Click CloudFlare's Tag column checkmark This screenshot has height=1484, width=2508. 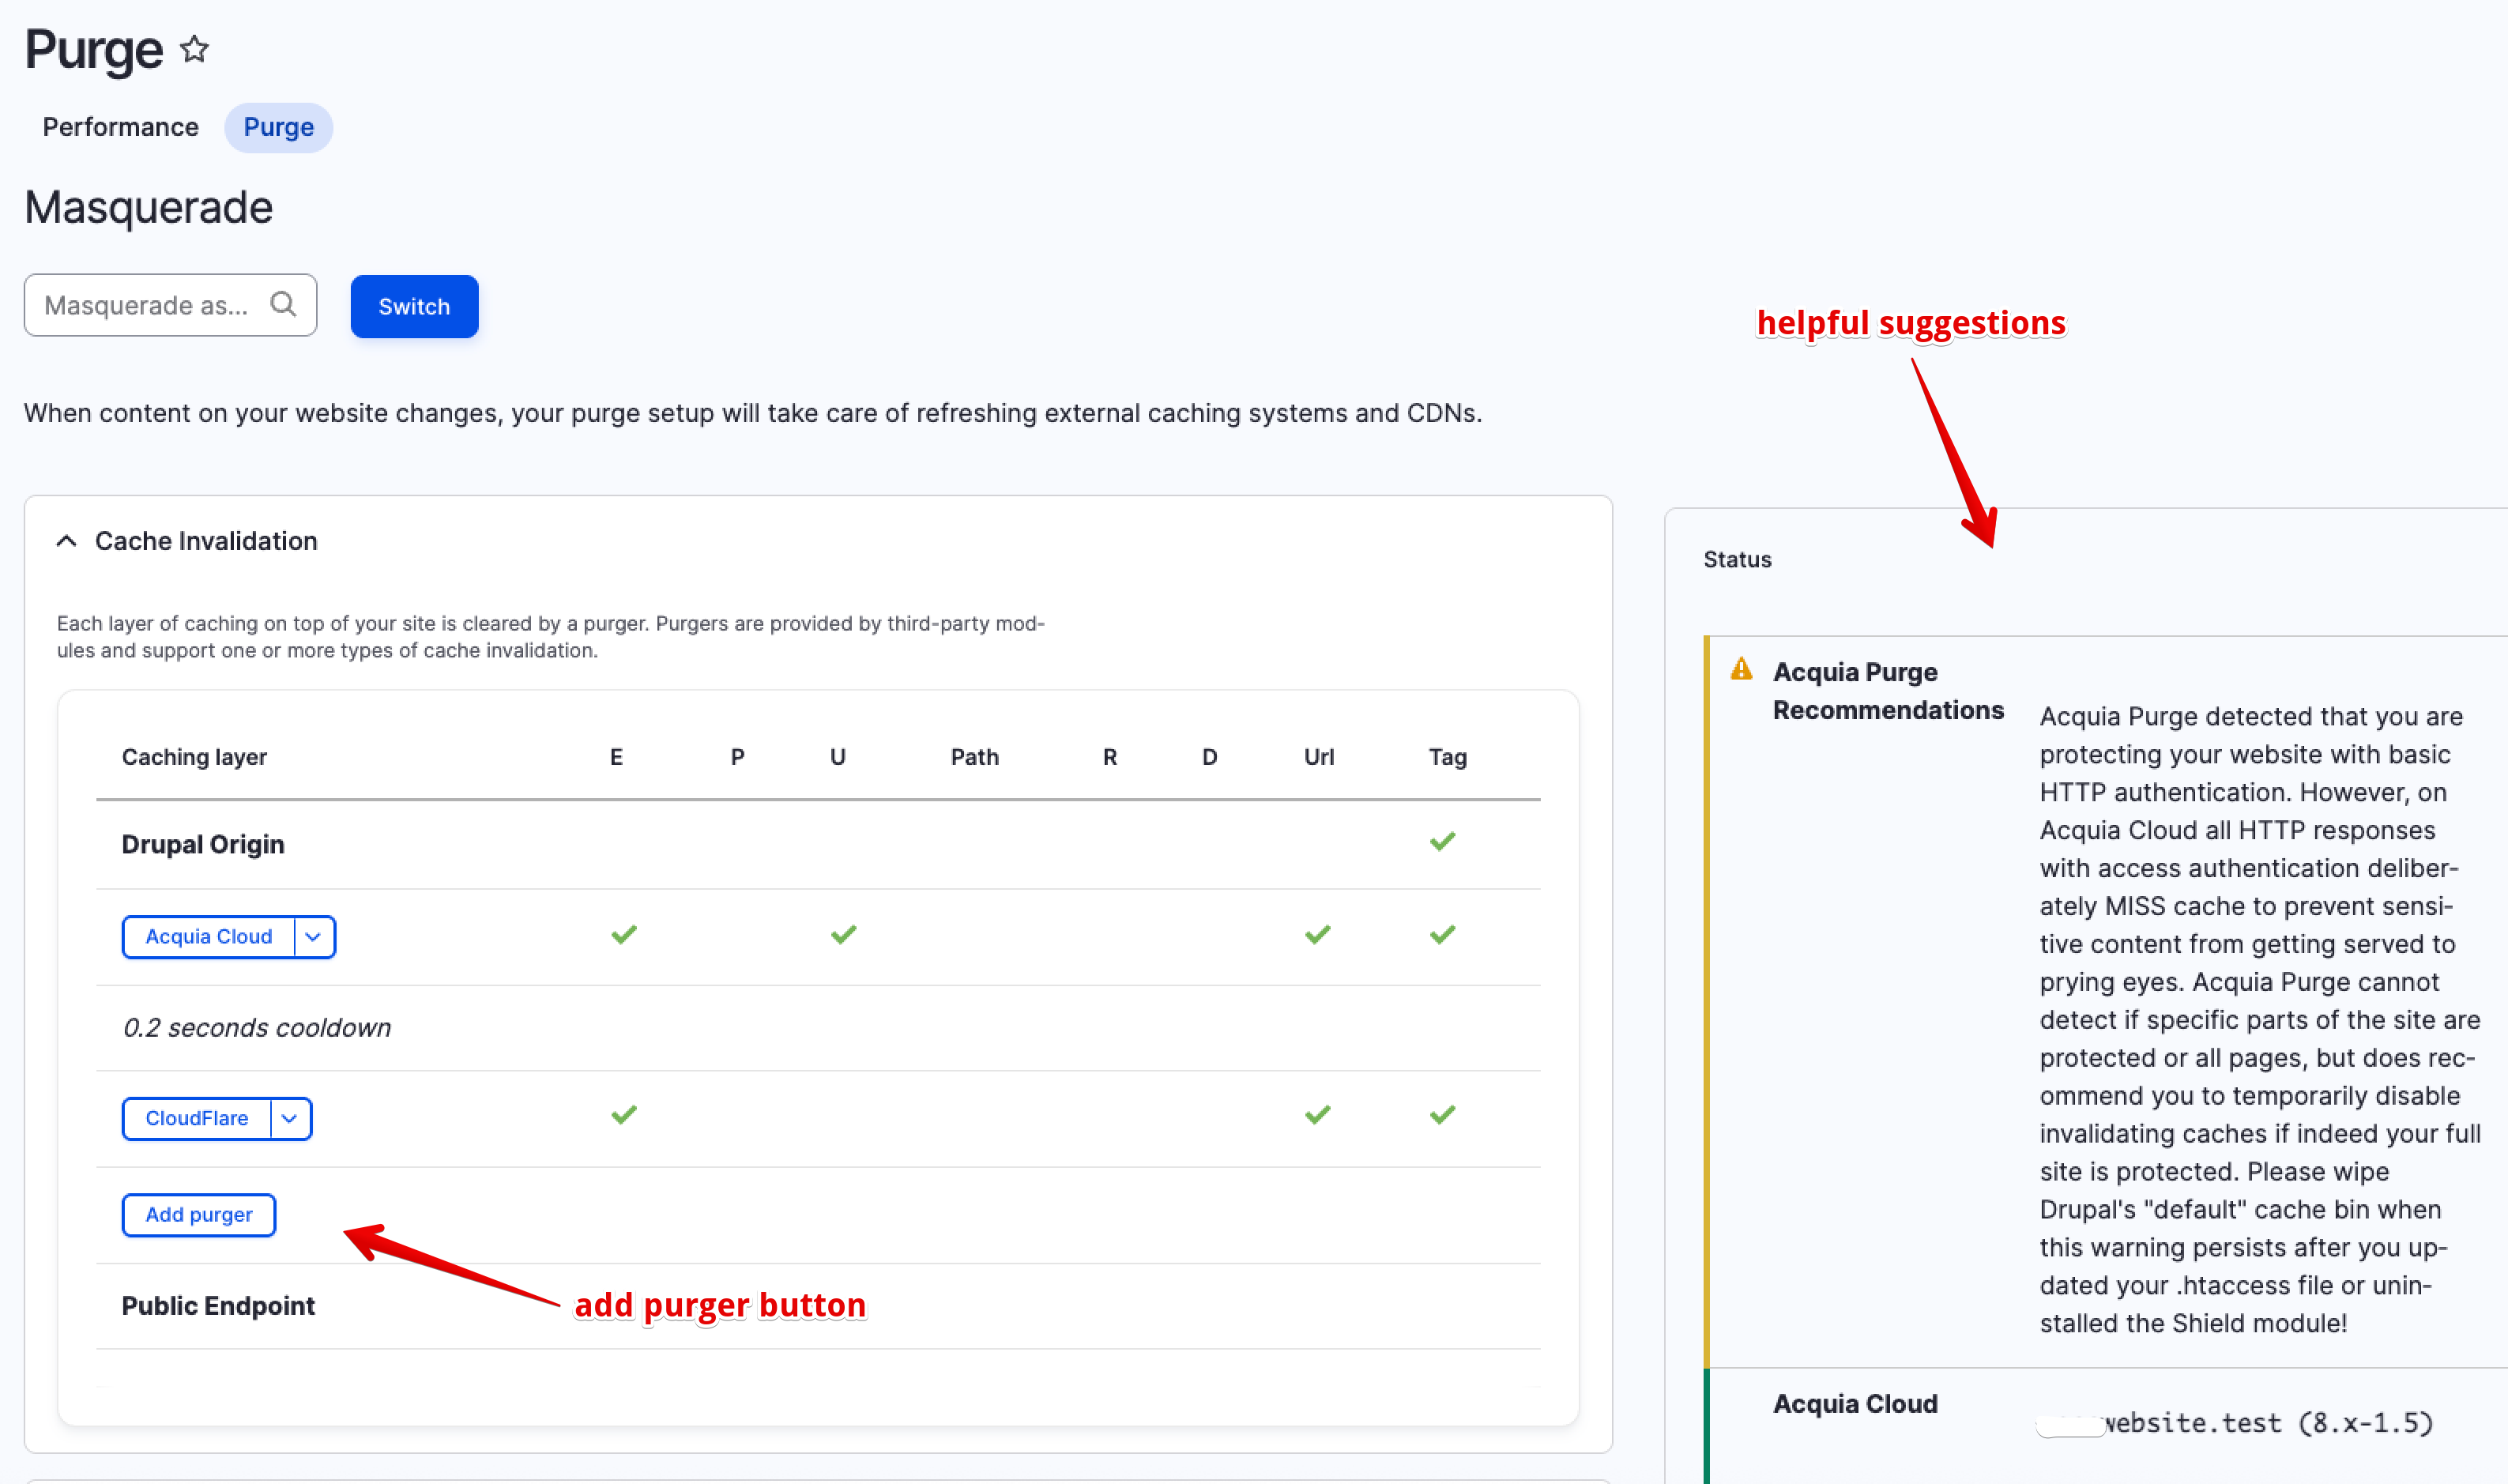coord(1442,1115)
